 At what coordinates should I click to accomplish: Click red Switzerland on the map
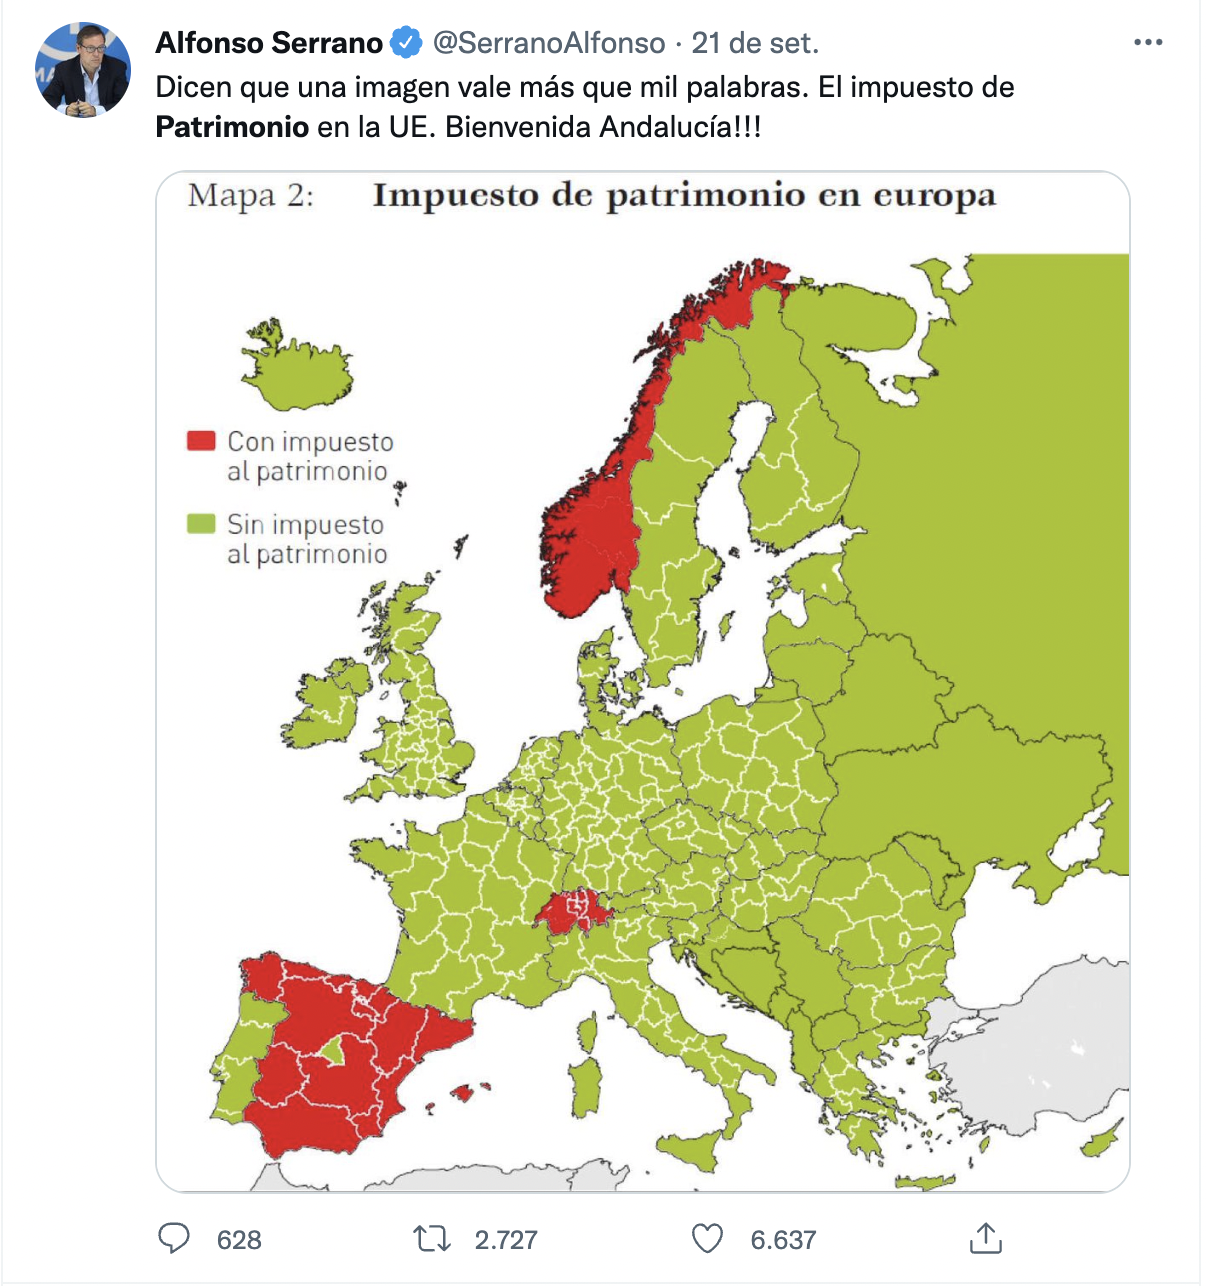pos(572,912)
